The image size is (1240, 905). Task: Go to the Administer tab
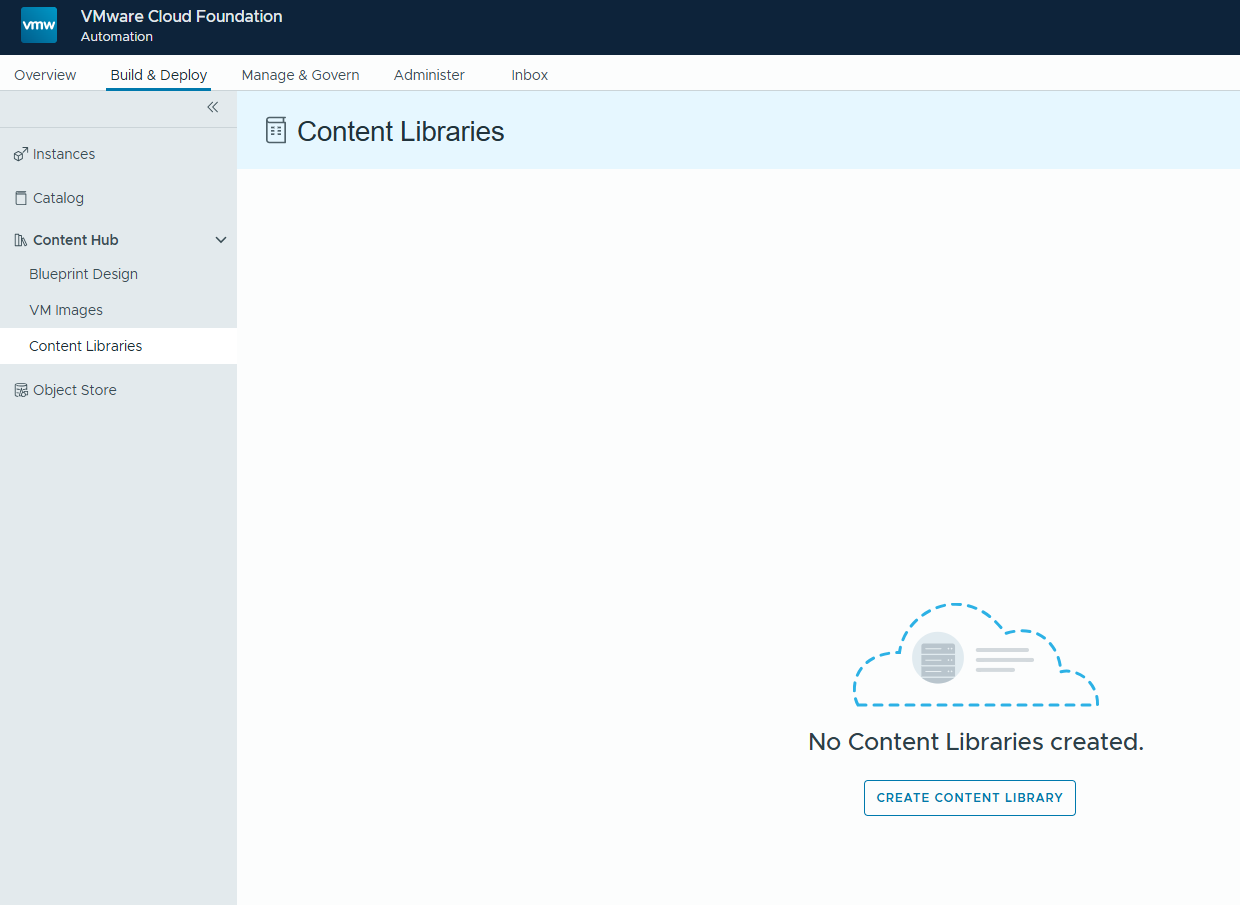[429, 75]
